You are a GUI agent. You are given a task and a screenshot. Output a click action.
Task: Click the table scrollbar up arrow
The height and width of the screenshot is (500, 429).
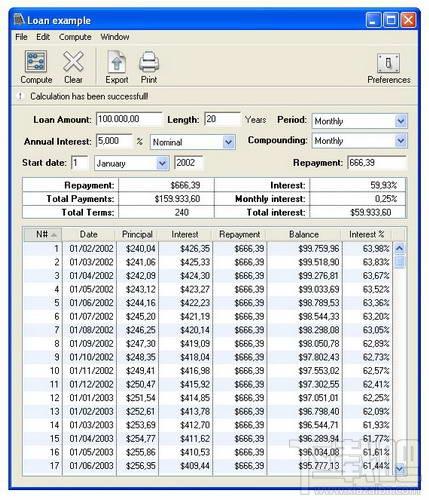399,248
